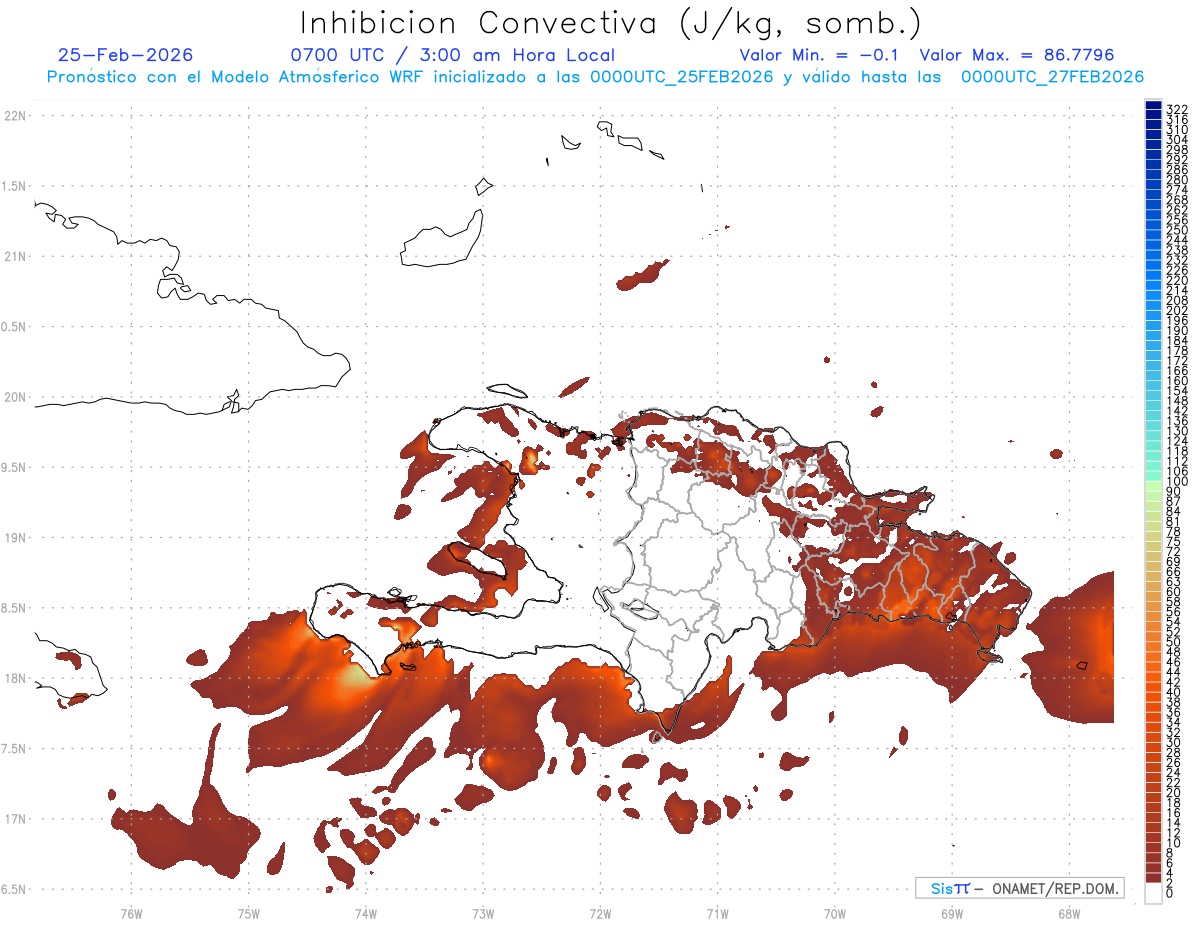Click the '0700 UTC / 3:00 am Hora Local' text
This screenshot has height=927, width=1200.
[x=453, y=55]
